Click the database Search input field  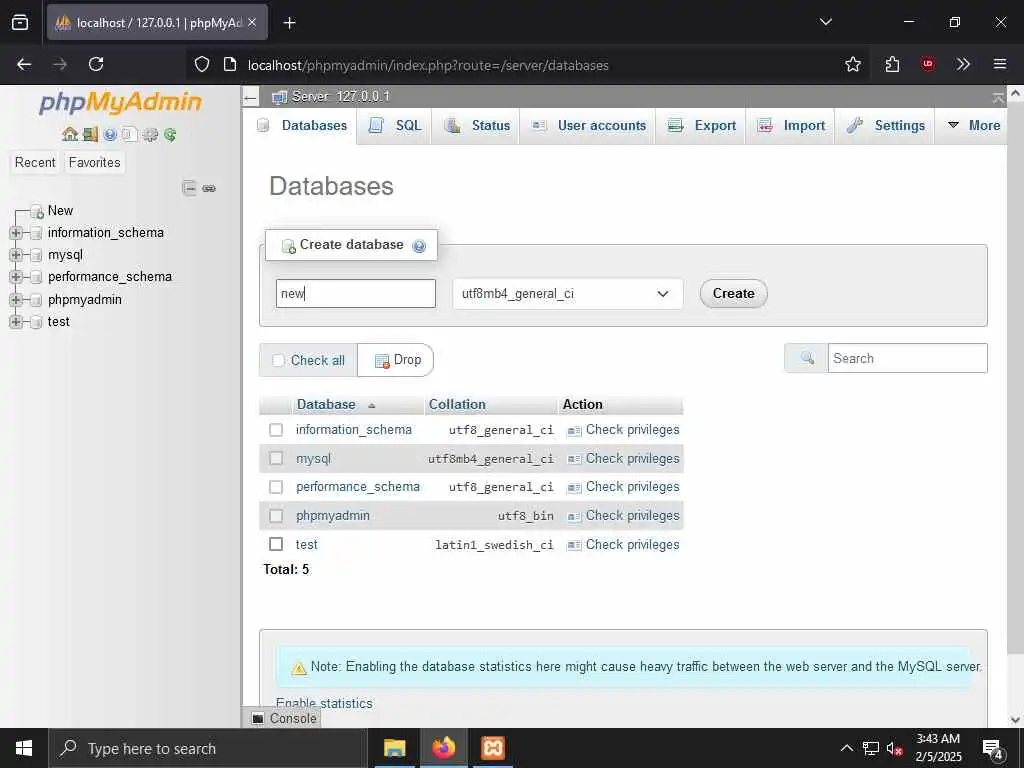[x=908, y=359]
